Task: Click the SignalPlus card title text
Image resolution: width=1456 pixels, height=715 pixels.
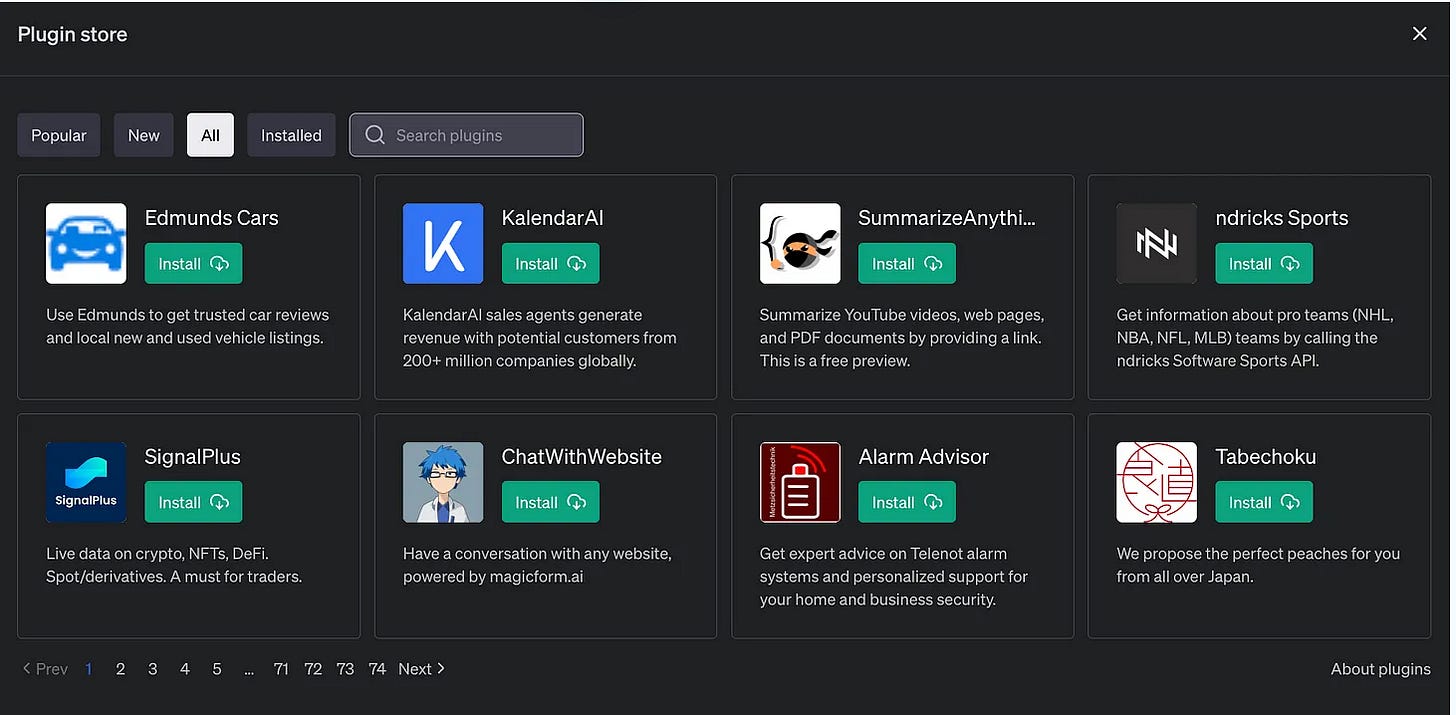Action: pyautogui.click(x=193, y=457)
